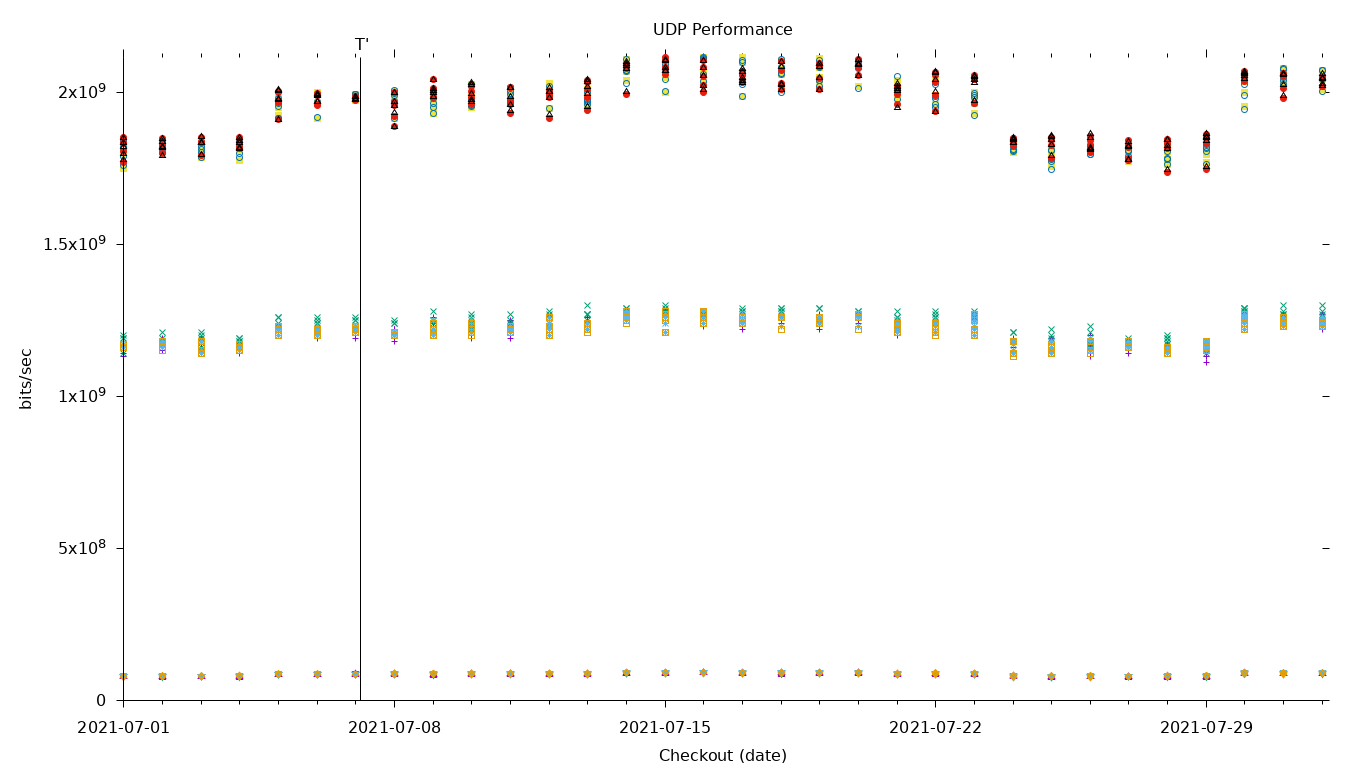Click the 2021-07-01 date label
The width and height of the screenshot is (1360, 768).
pos(124,728)
